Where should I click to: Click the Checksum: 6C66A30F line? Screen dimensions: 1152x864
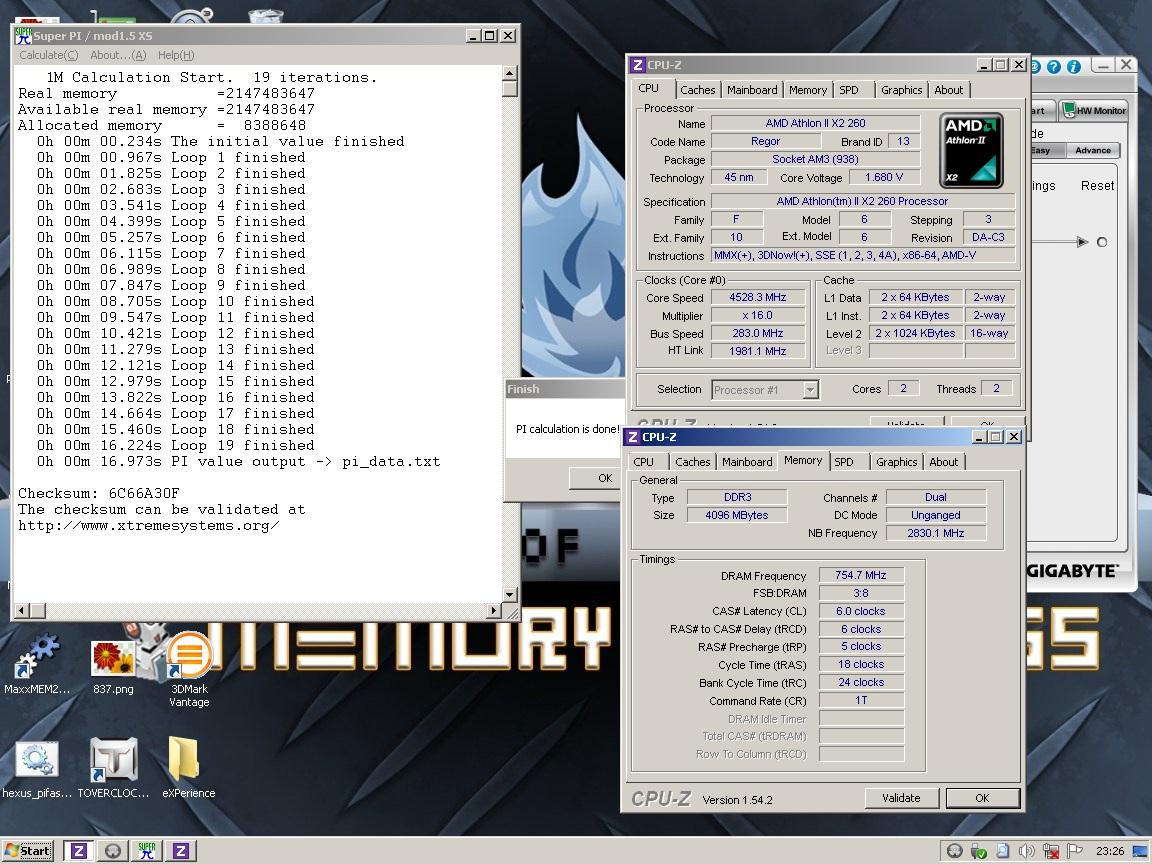click(98, 493)
